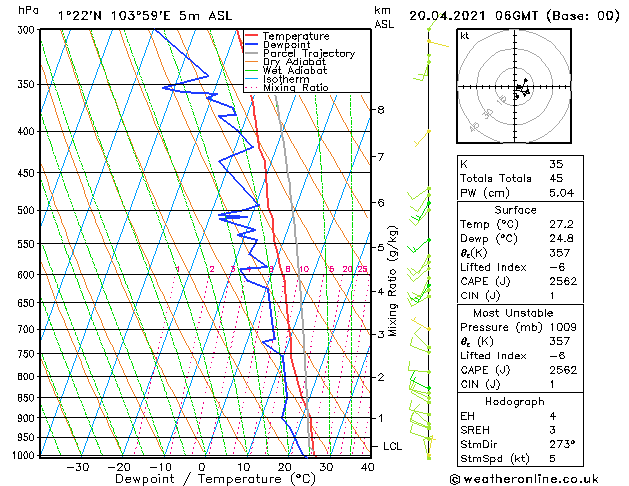Click the EH value 4

pyautogui.click(x=552, y=416)
